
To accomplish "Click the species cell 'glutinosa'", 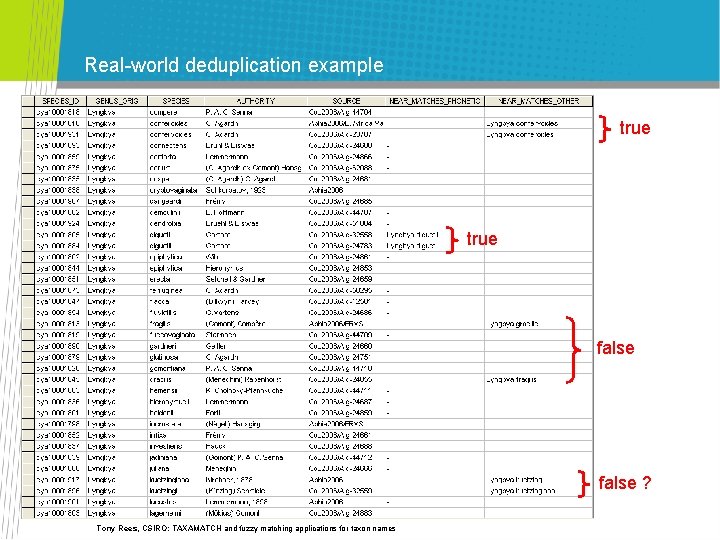I will coord(176,357).
